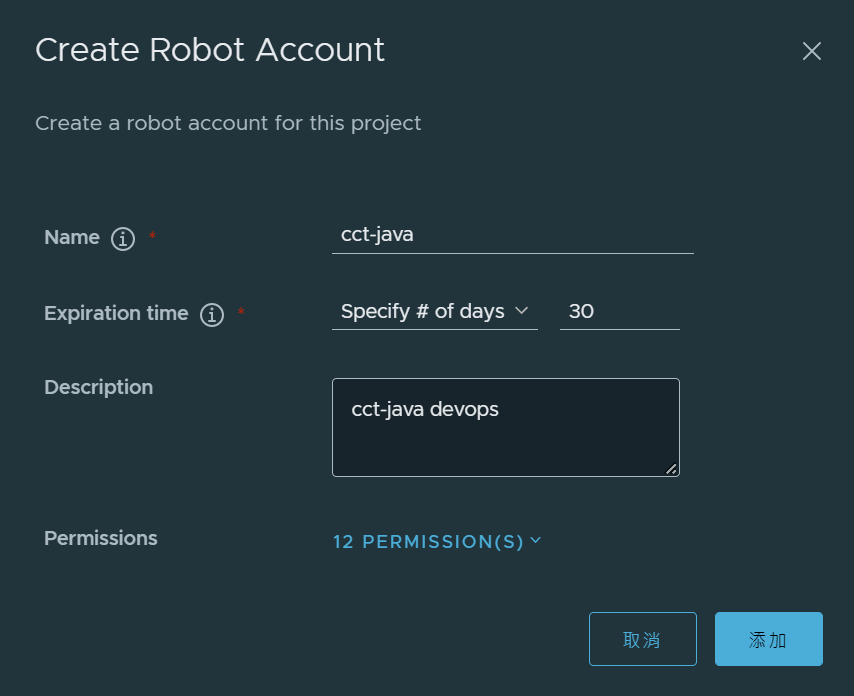Click the Description box resize handle
Viewport: 854px width, 696px height.
click(x=671, y=468)
